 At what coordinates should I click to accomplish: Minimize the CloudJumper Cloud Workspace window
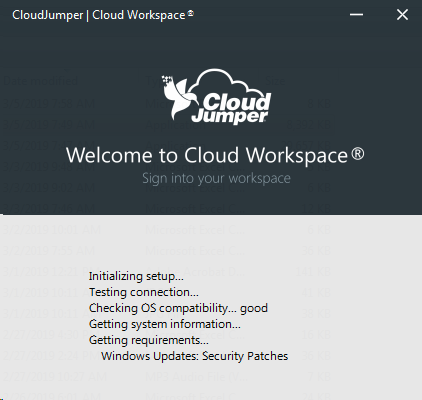[x=356, y=15]
